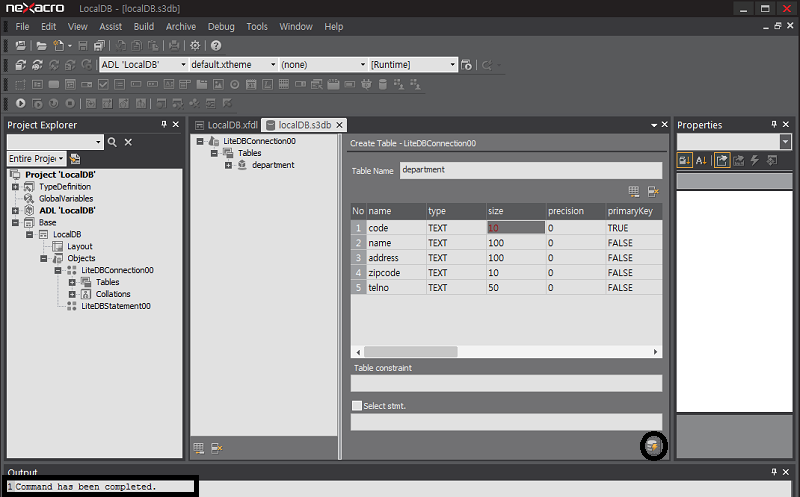Open the Debug menu
Screen dimensions: 800x497
221,27
